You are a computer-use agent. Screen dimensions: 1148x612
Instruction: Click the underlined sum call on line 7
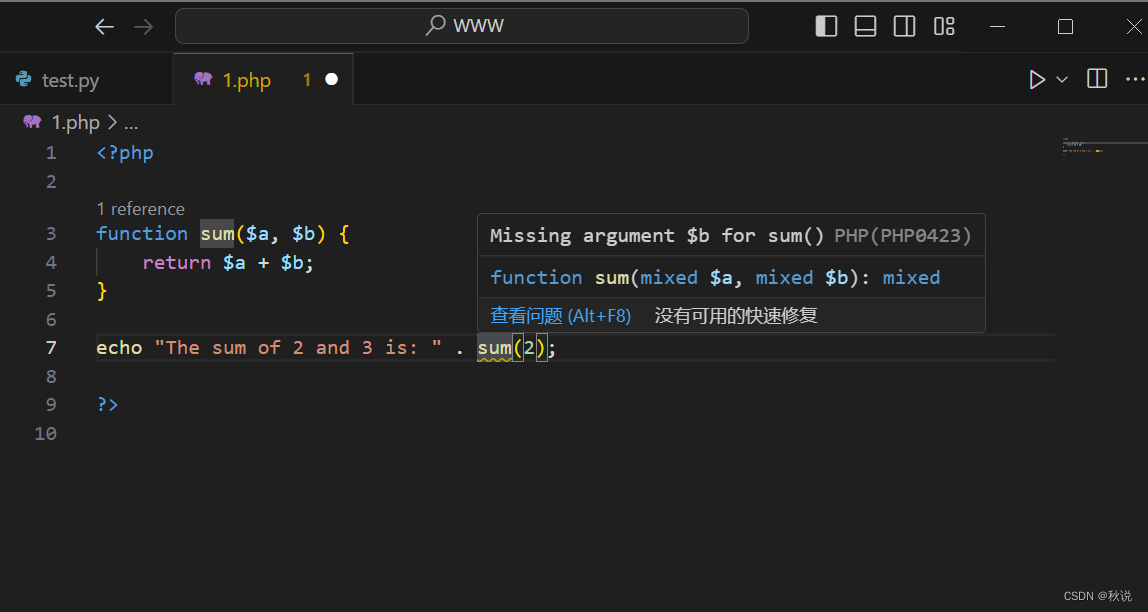pos(494,348)
